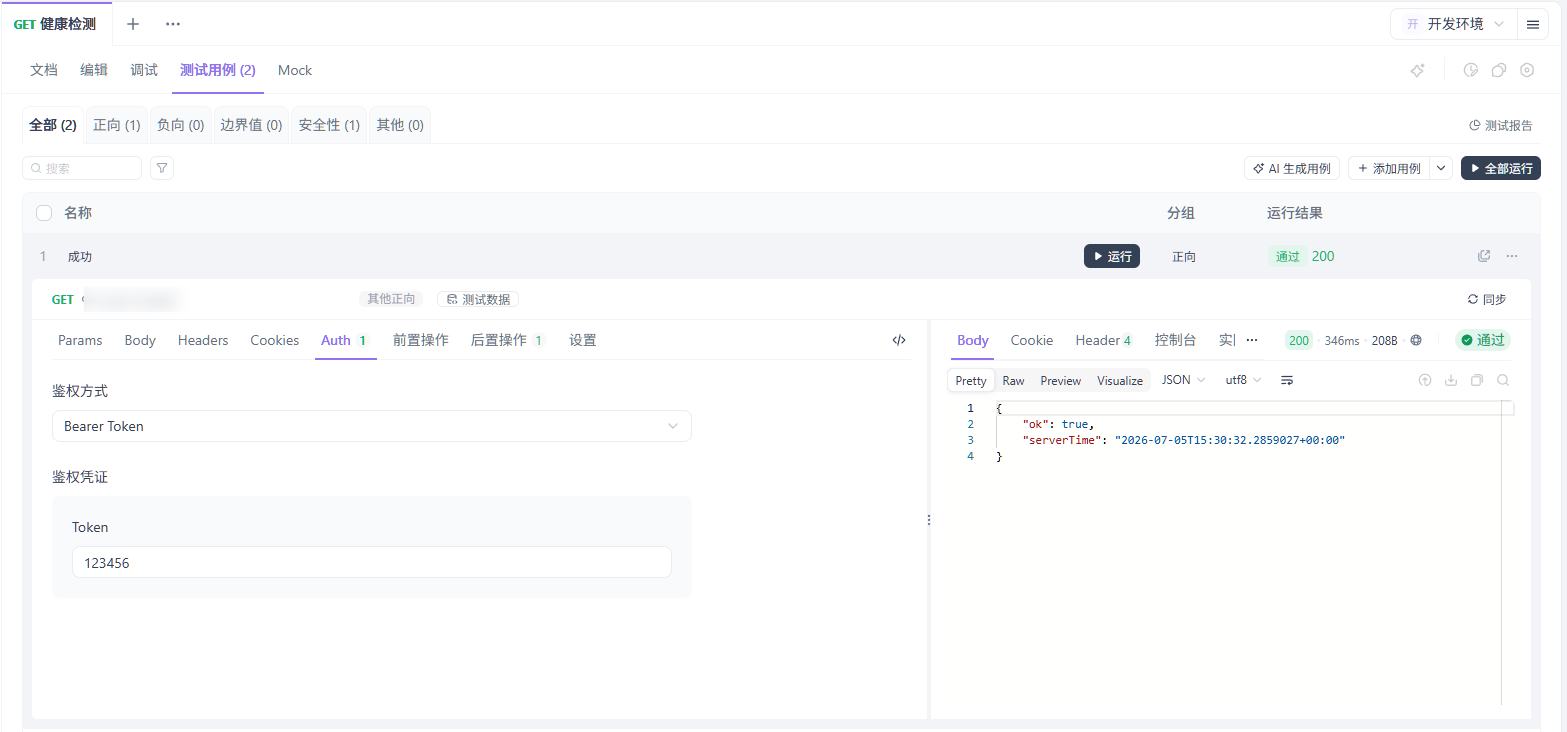The height and width of the screenshot is (732, 1567).
Task: Filter cases by 其他 (0)
Action: point(400,125)
